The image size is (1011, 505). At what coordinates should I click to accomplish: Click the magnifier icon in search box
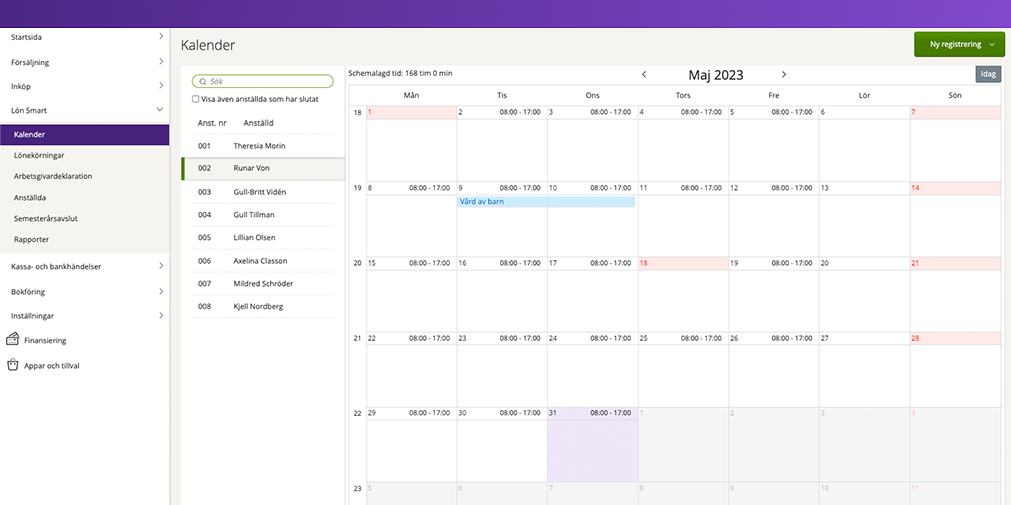(202, 82)
